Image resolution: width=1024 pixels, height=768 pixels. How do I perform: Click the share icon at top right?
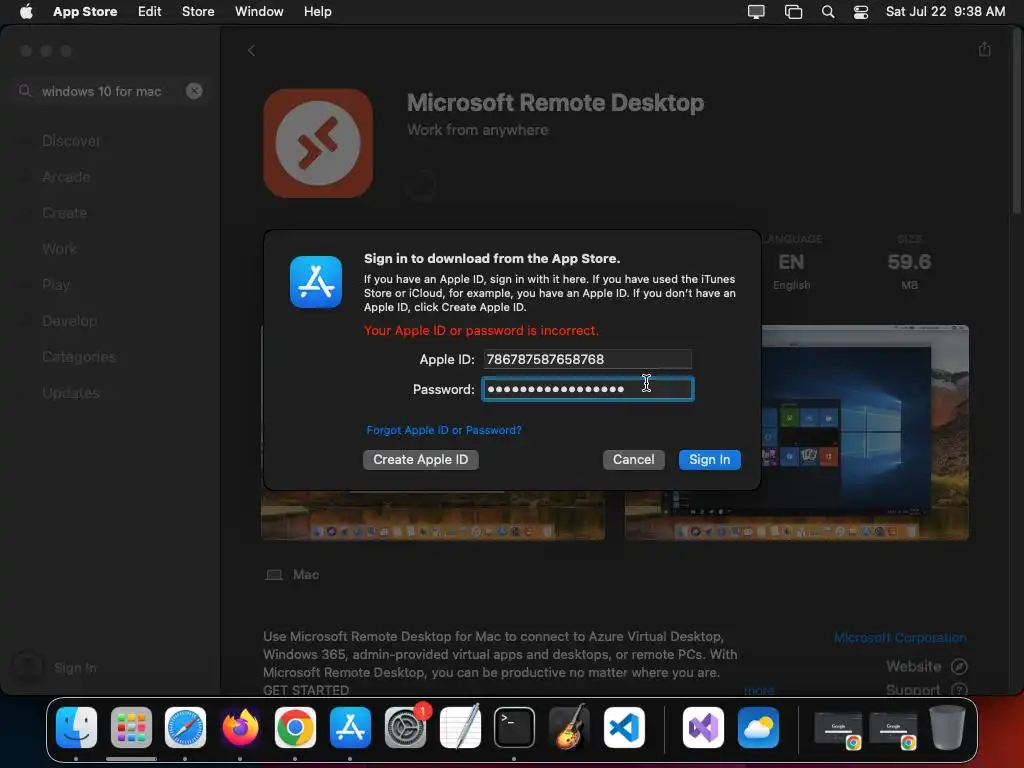click(985, 50)
